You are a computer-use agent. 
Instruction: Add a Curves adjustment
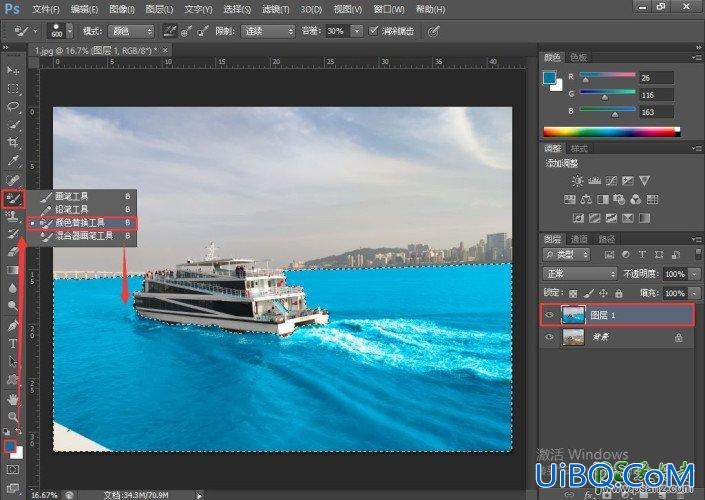[x=611, y=181]
